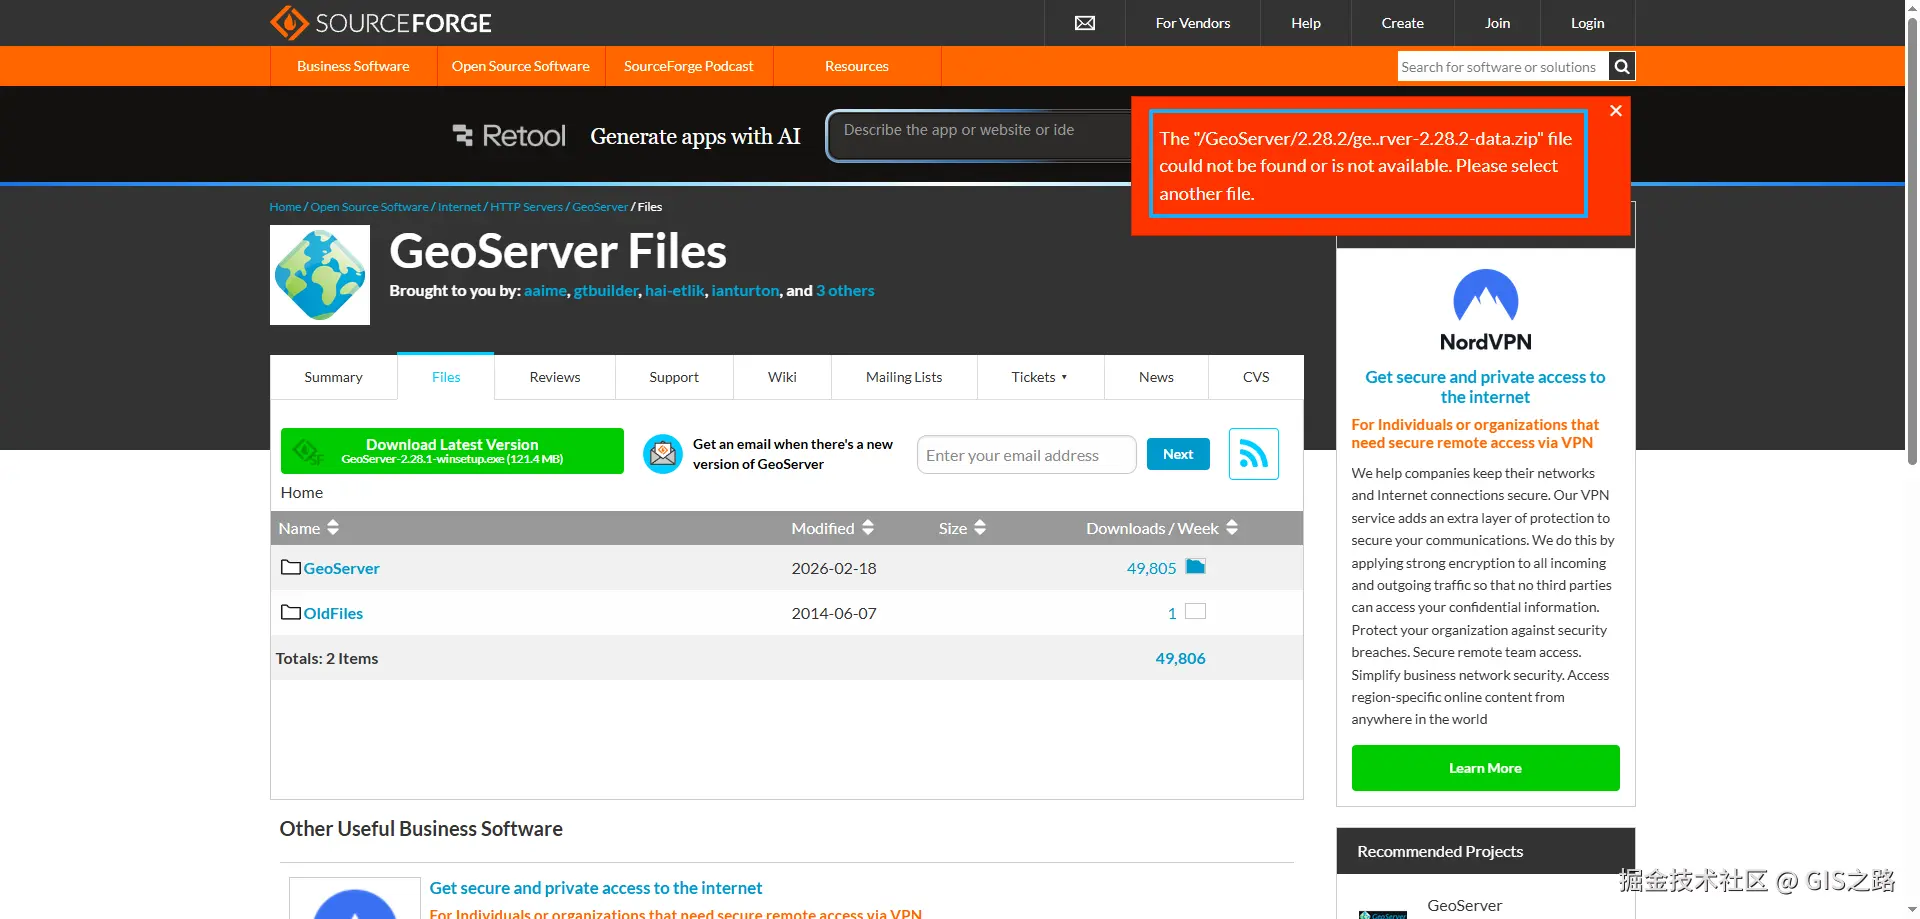Open the News tab
The width and height of the screenshot is (1920, 919).
click(1156, 377)
